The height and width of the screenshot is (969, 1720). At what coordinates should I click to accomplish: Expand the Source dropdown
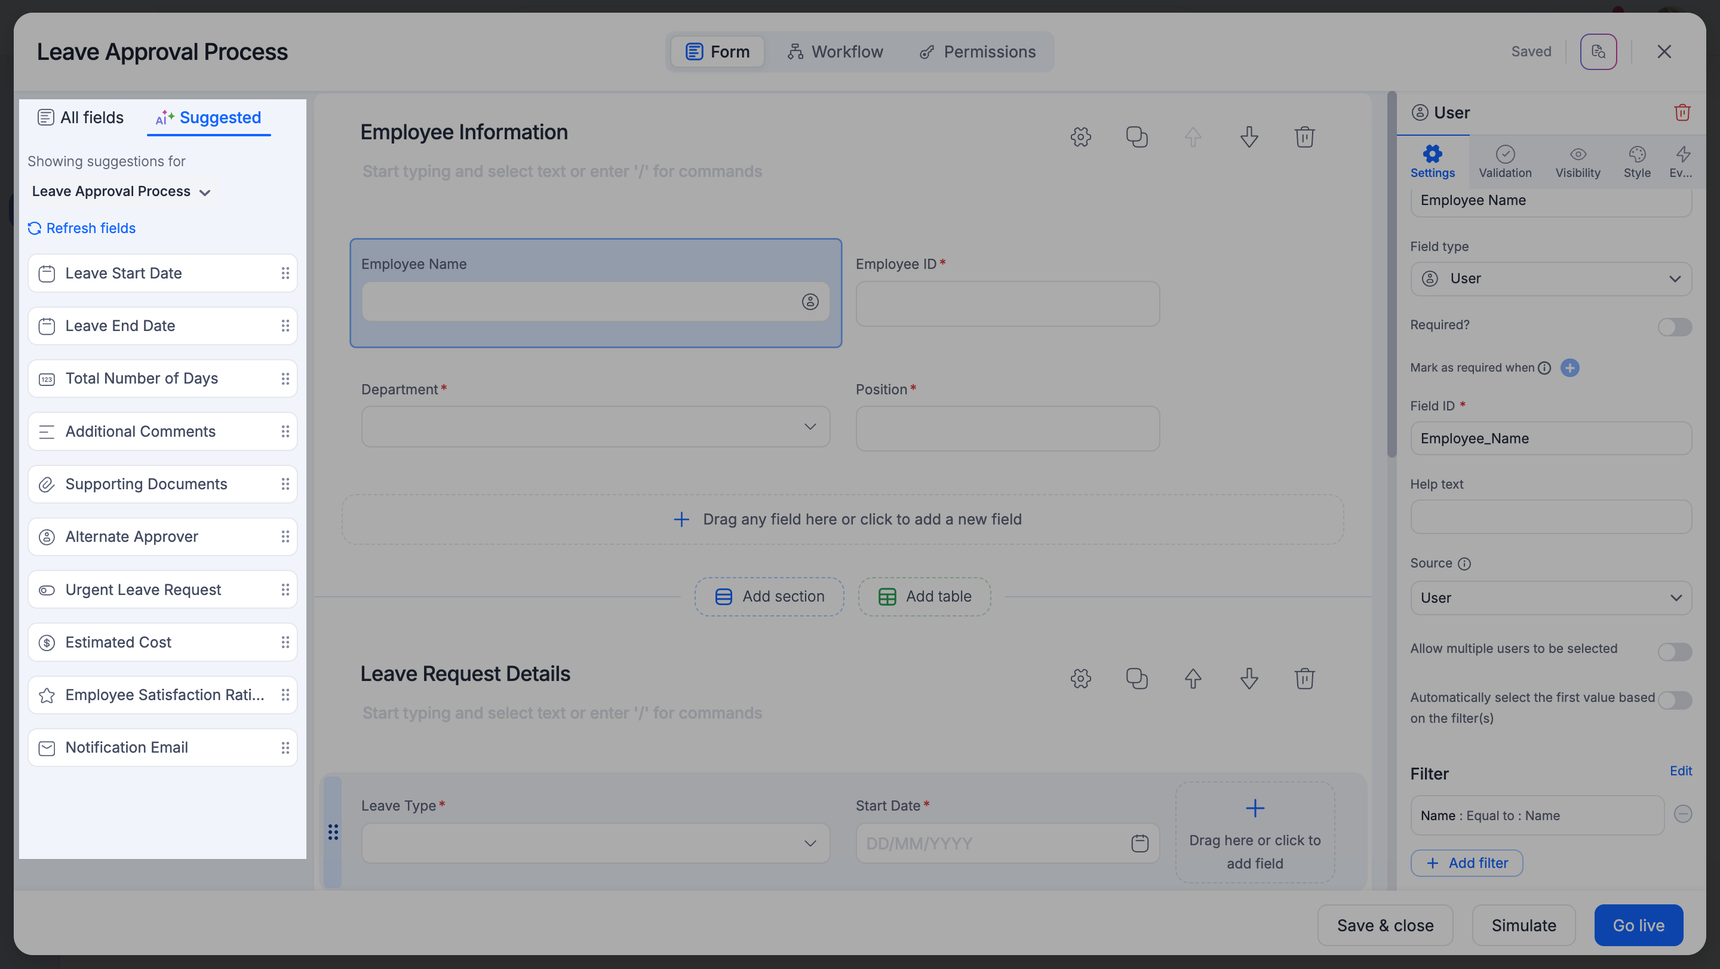coord(1550,598)
